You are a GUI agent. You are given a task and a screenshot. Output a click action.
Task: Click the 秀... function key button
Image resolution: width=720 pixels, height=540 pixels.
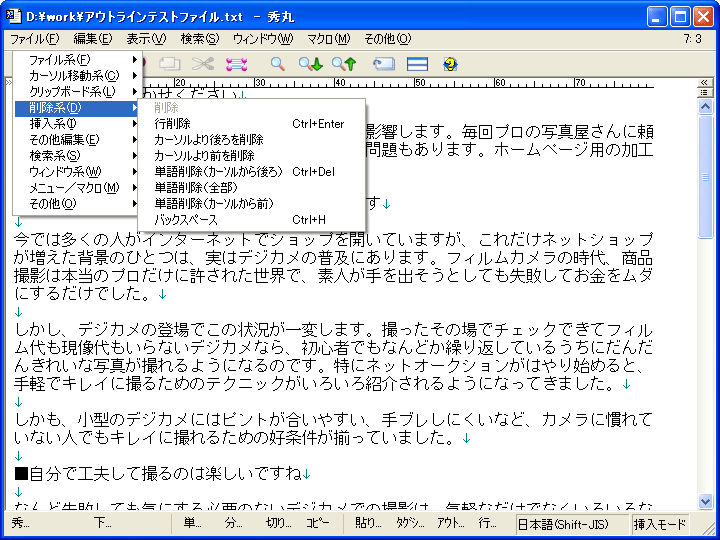tap(21, 523)
